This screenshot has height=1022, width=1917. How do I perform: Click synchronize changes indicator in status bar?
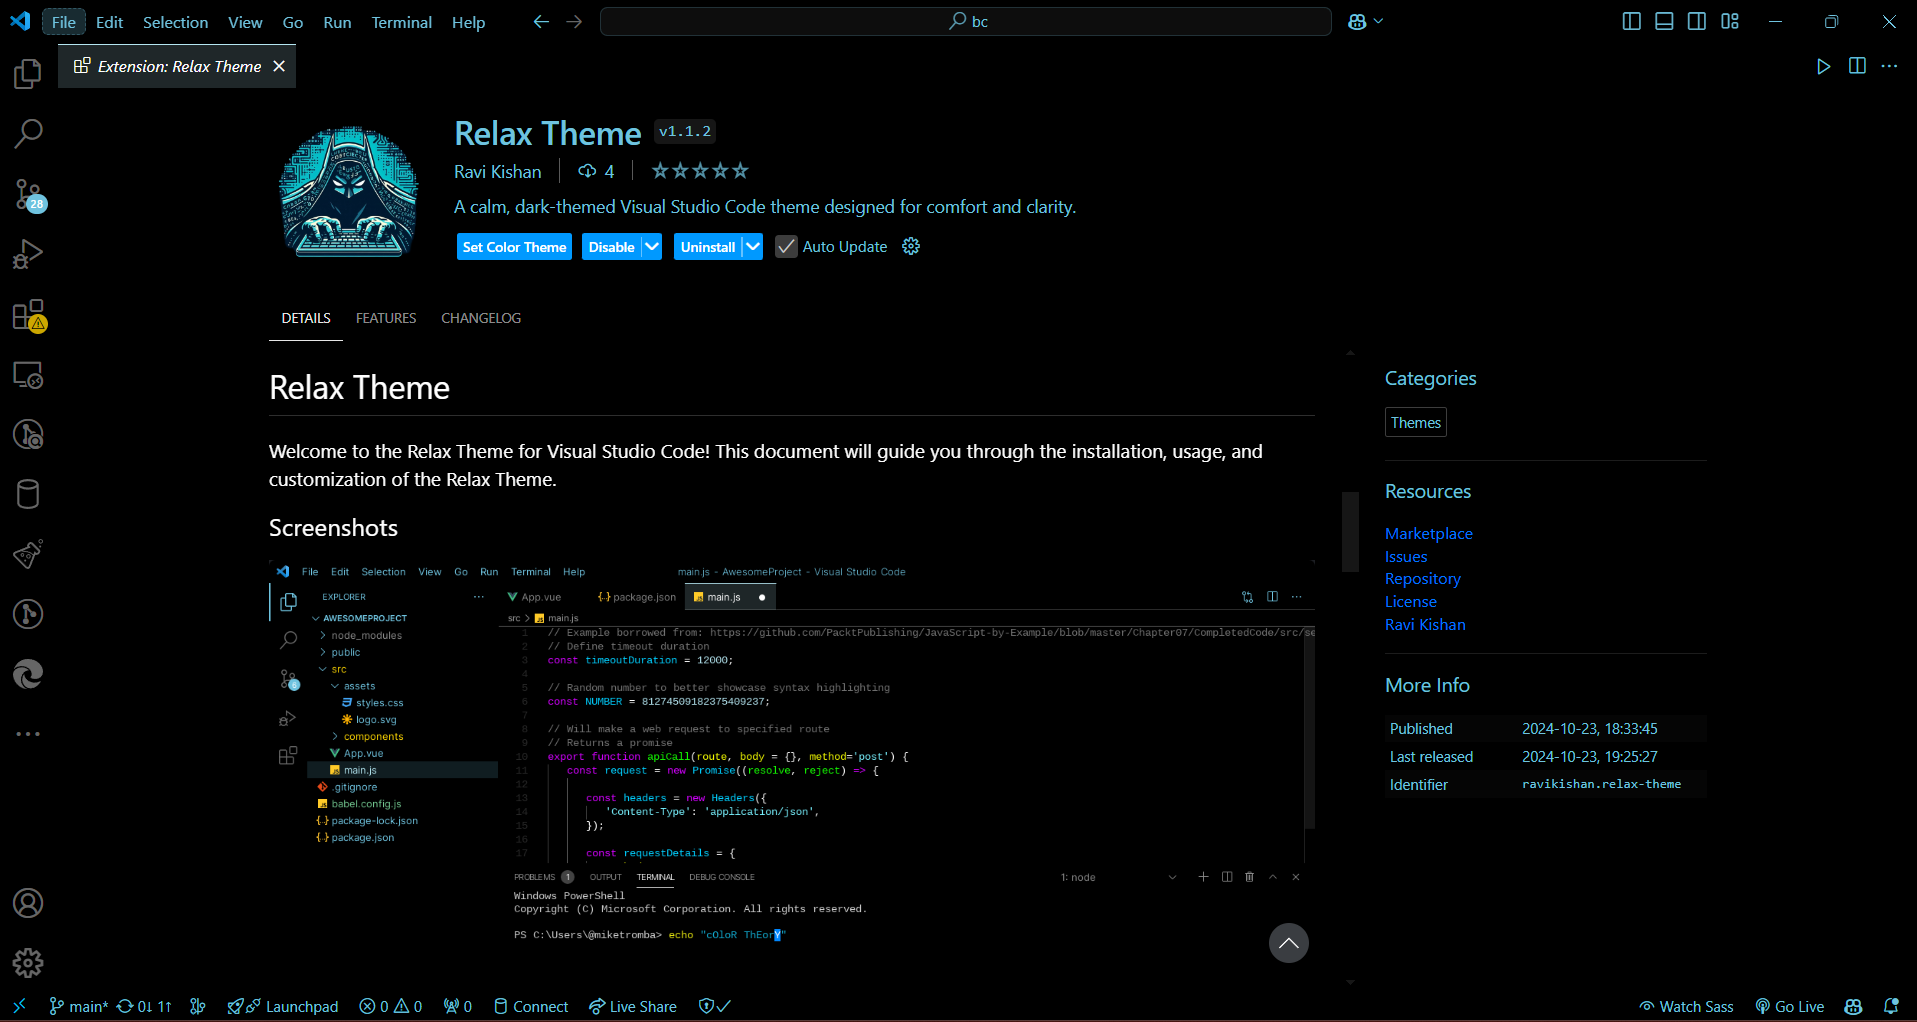pos(145,1006)
